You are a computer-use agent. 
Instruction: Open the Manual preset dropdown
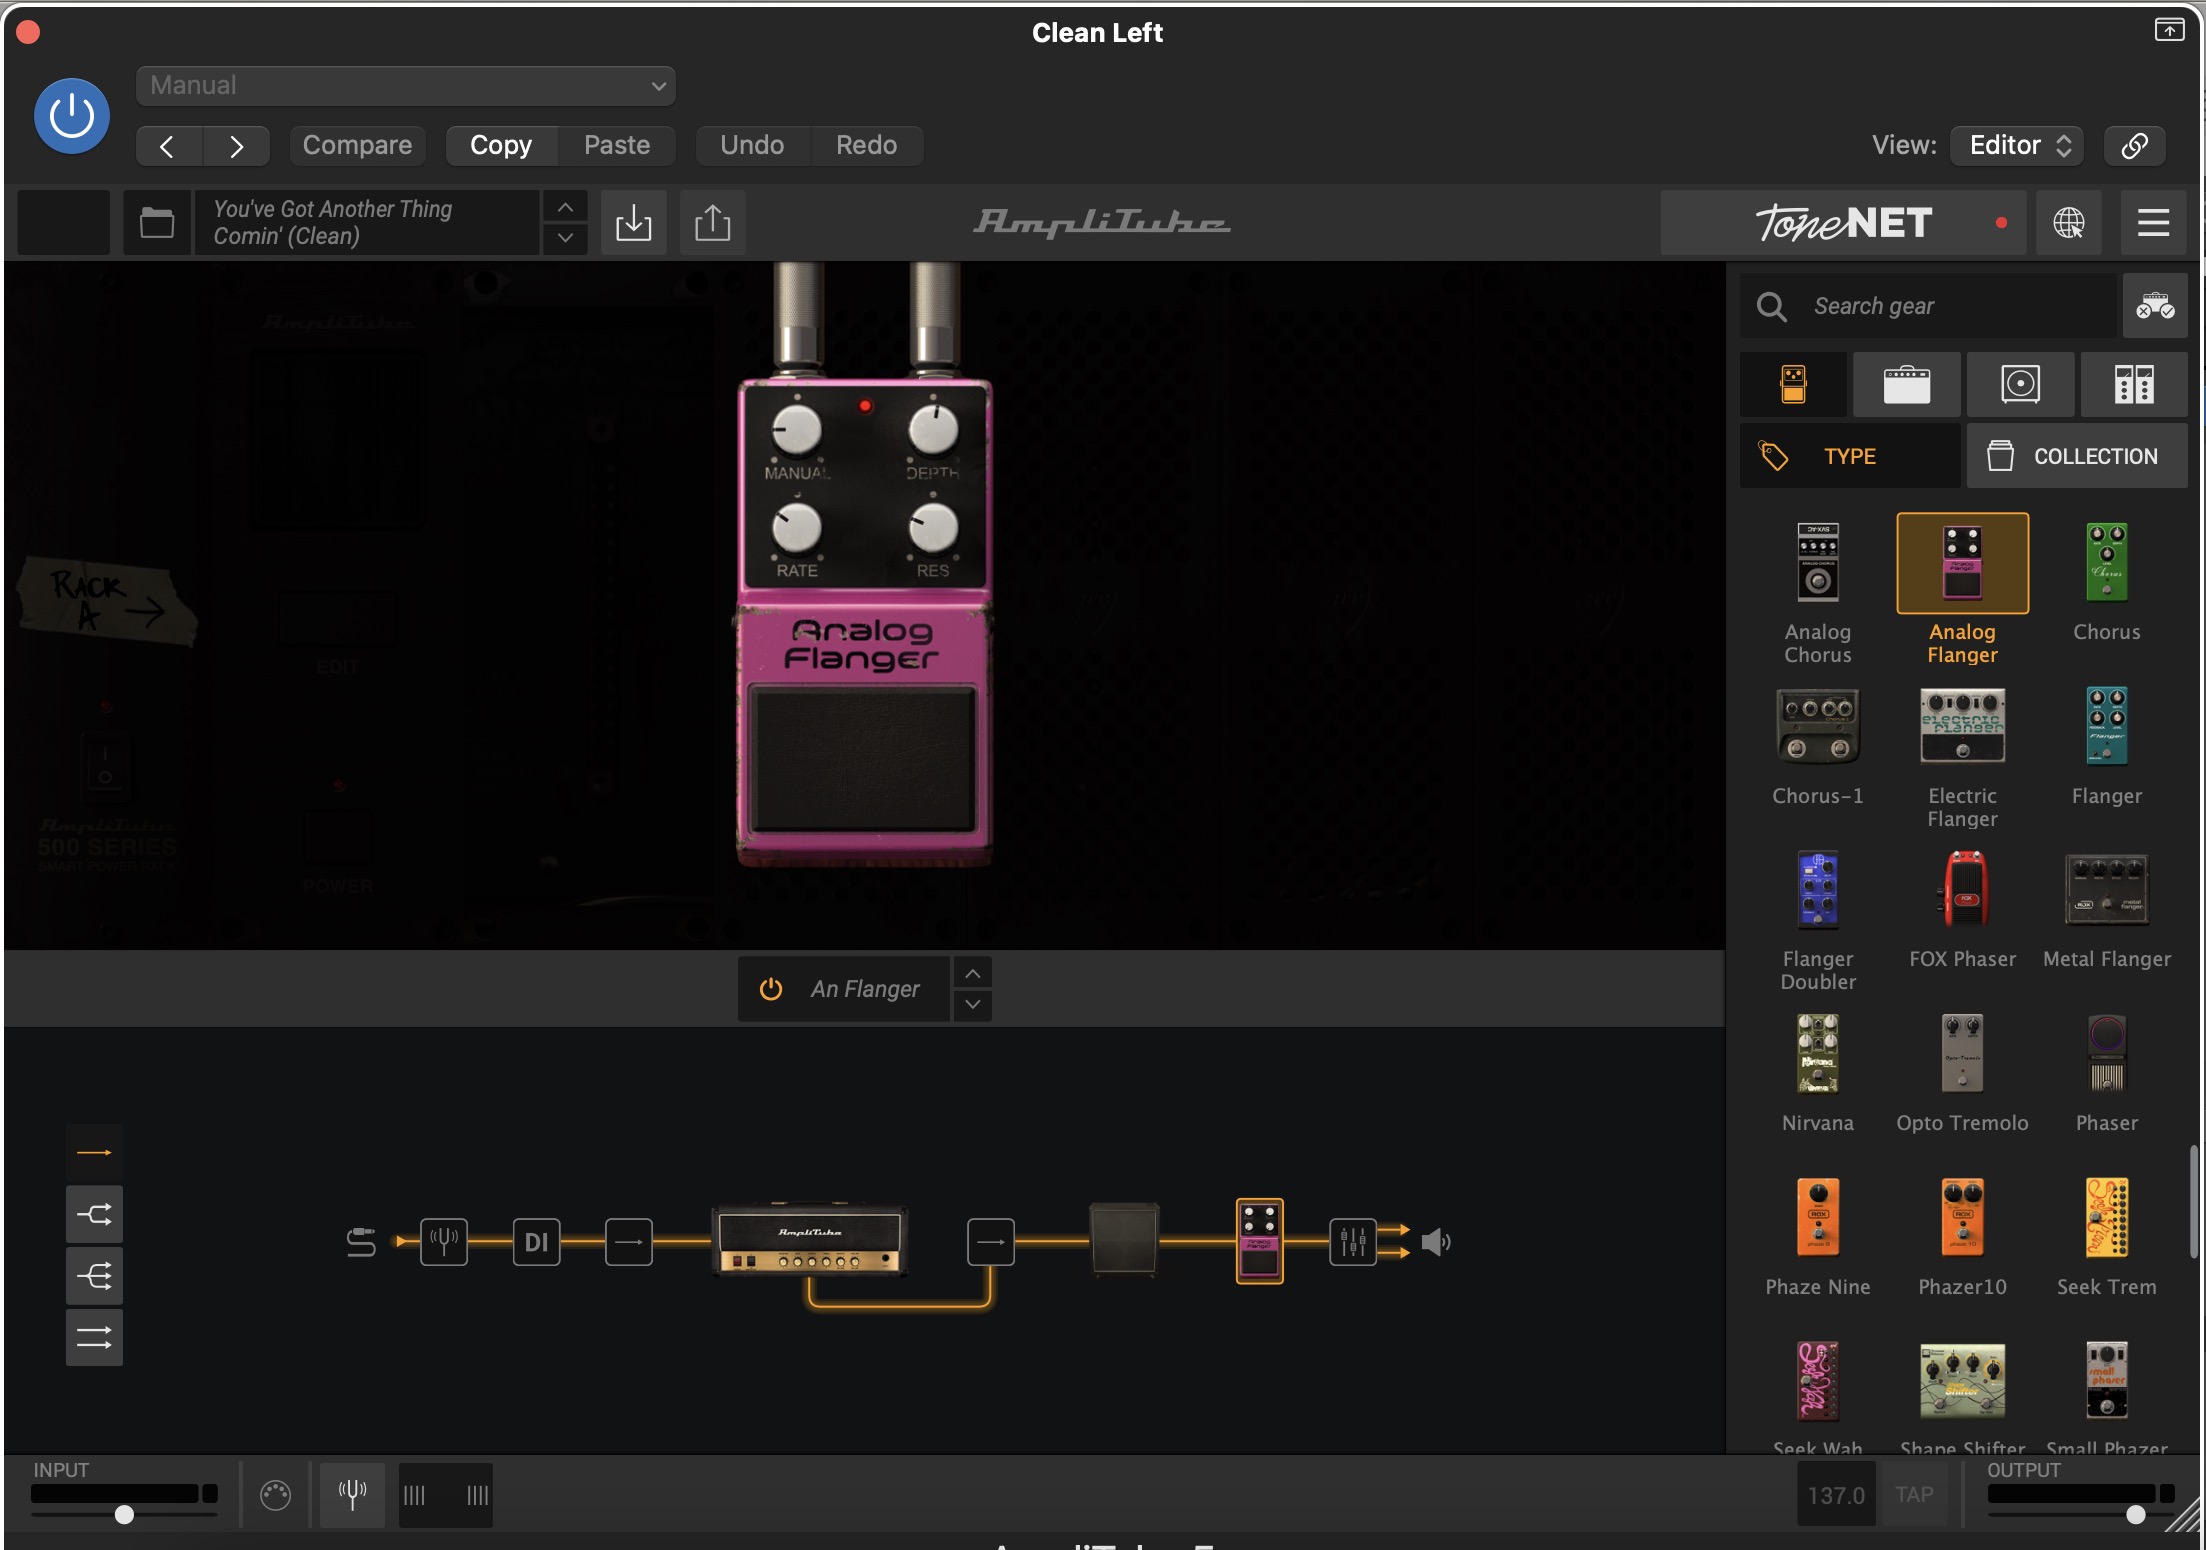tap(405, 86)
